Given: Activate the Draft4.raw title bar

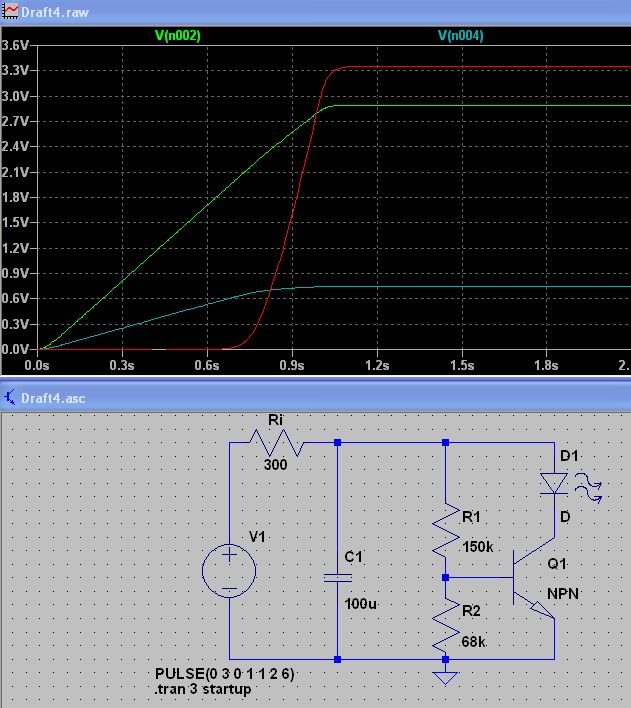Looking at the screenshot, I should coord(315,12).
